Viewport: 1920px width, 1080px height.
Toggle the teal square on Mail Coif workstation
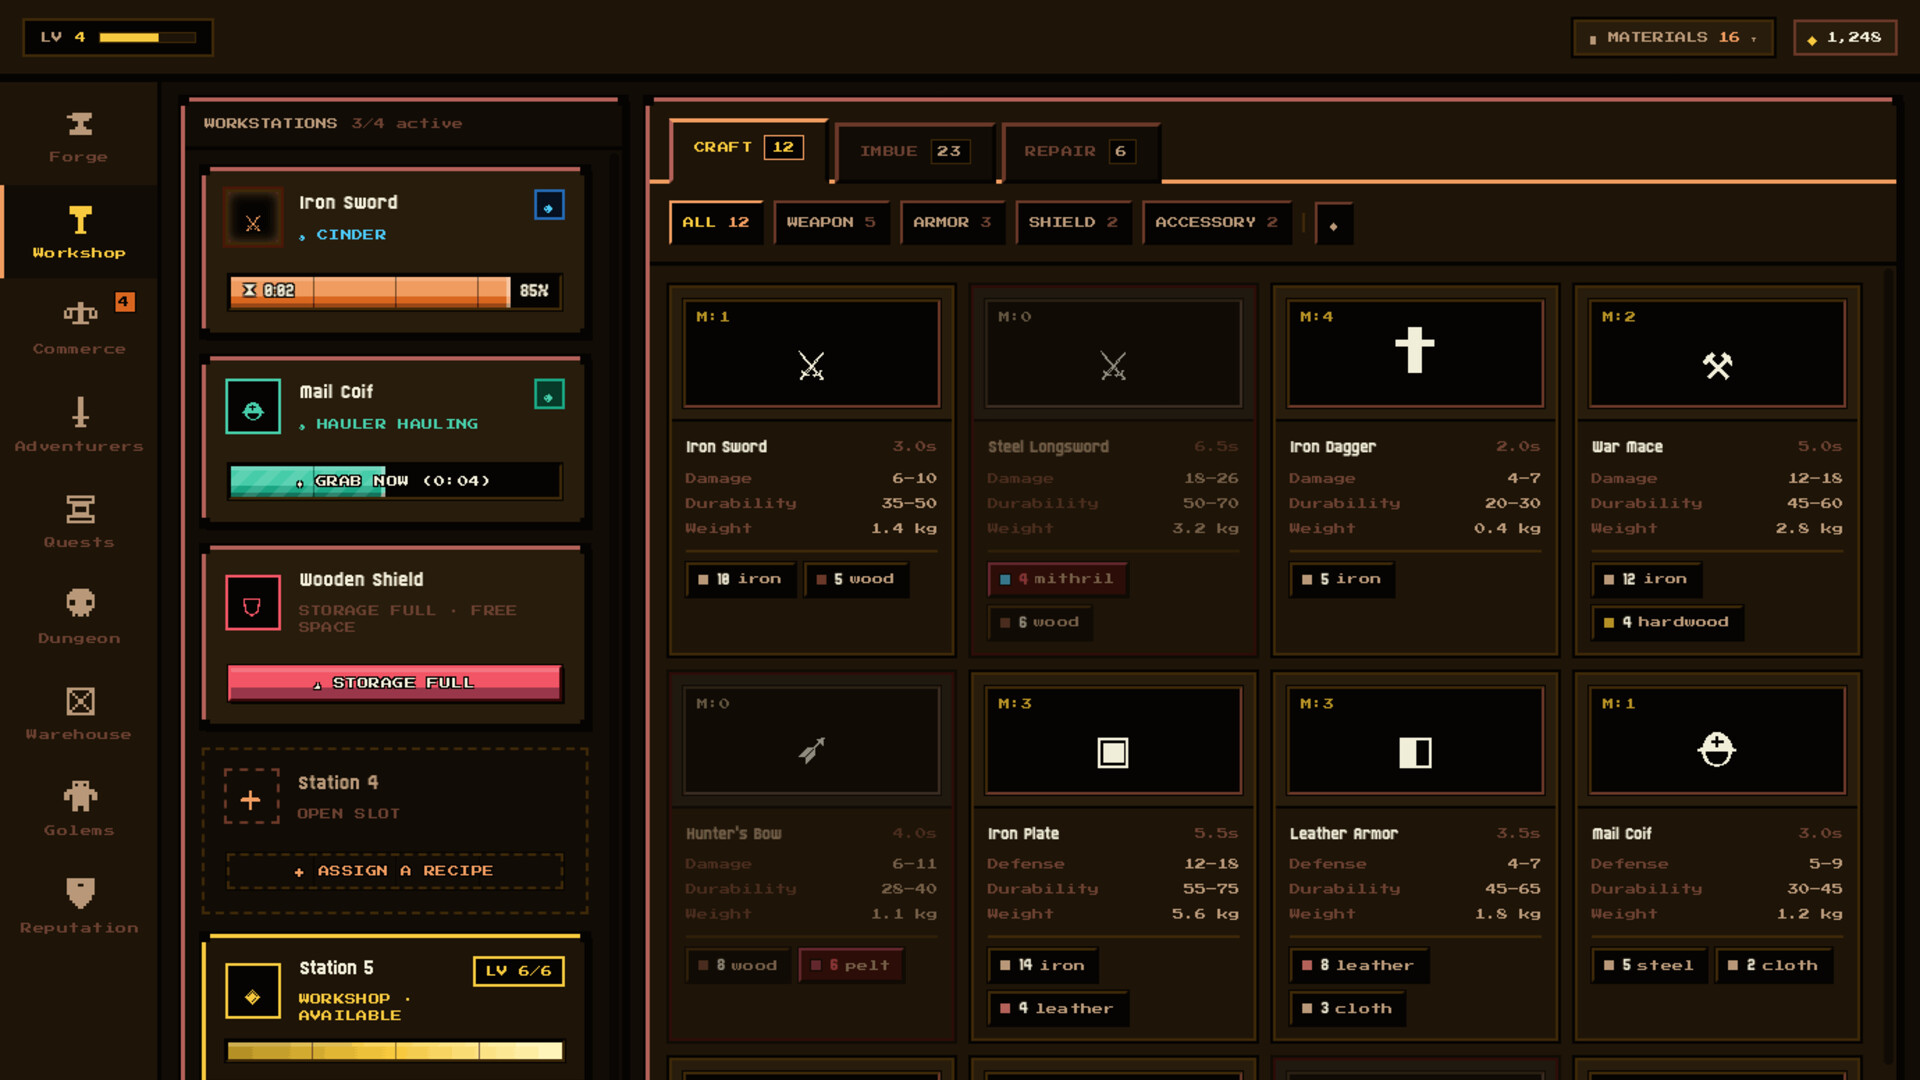tap(549, 395)
